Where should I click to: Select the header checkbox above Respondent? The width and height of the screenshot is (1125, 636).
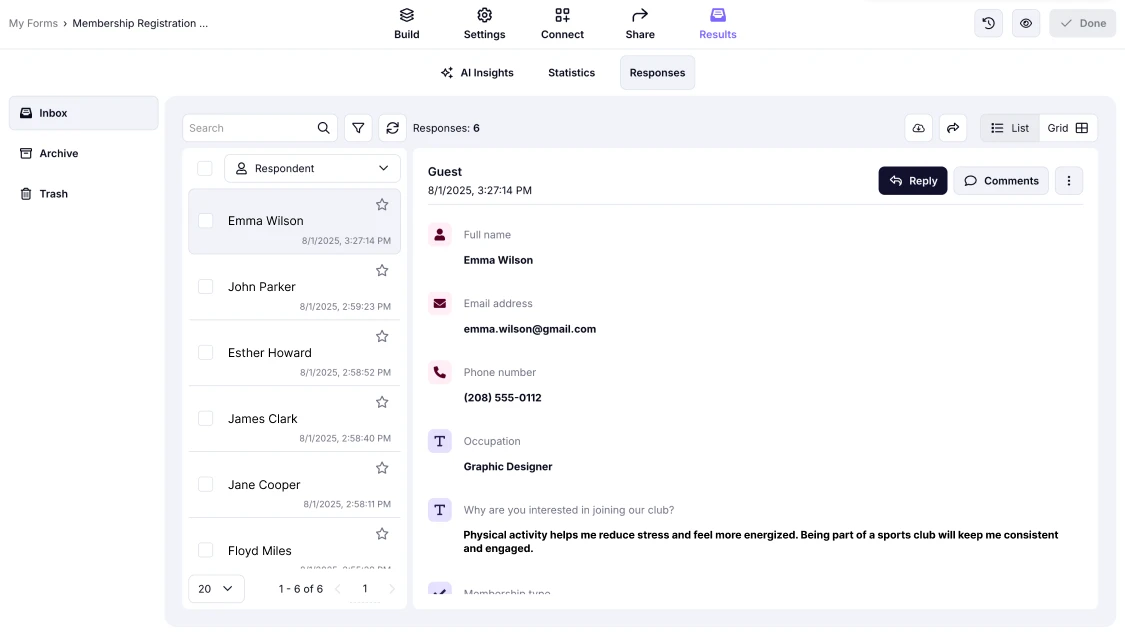[205, 168]
